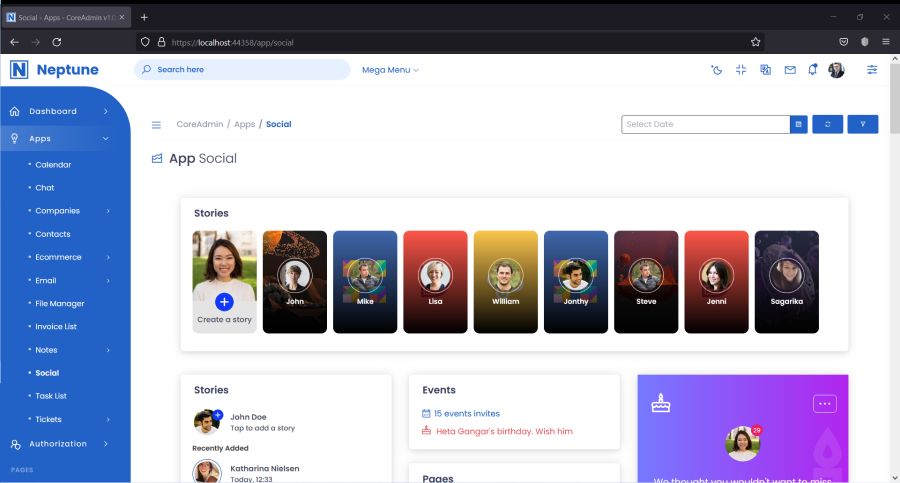This screenshot has height=483, width=900.
Task: Click the blue filter button
Action: (863, 124)
